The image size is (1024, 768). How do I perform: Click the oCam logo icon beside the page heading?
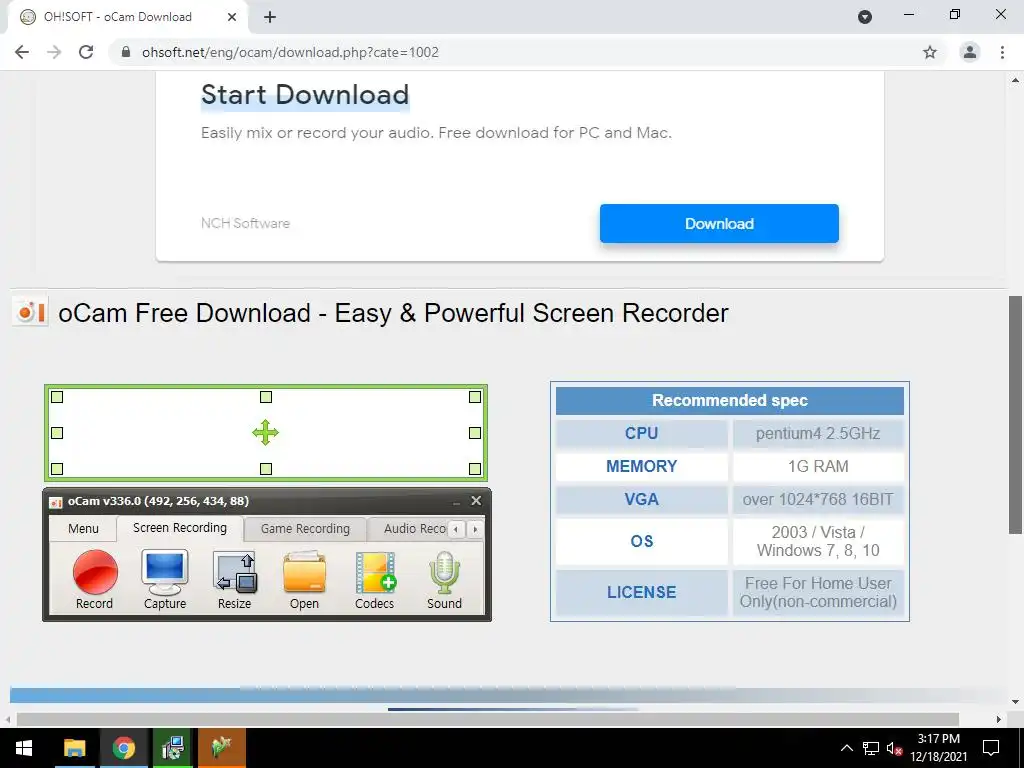pos(30,312)
